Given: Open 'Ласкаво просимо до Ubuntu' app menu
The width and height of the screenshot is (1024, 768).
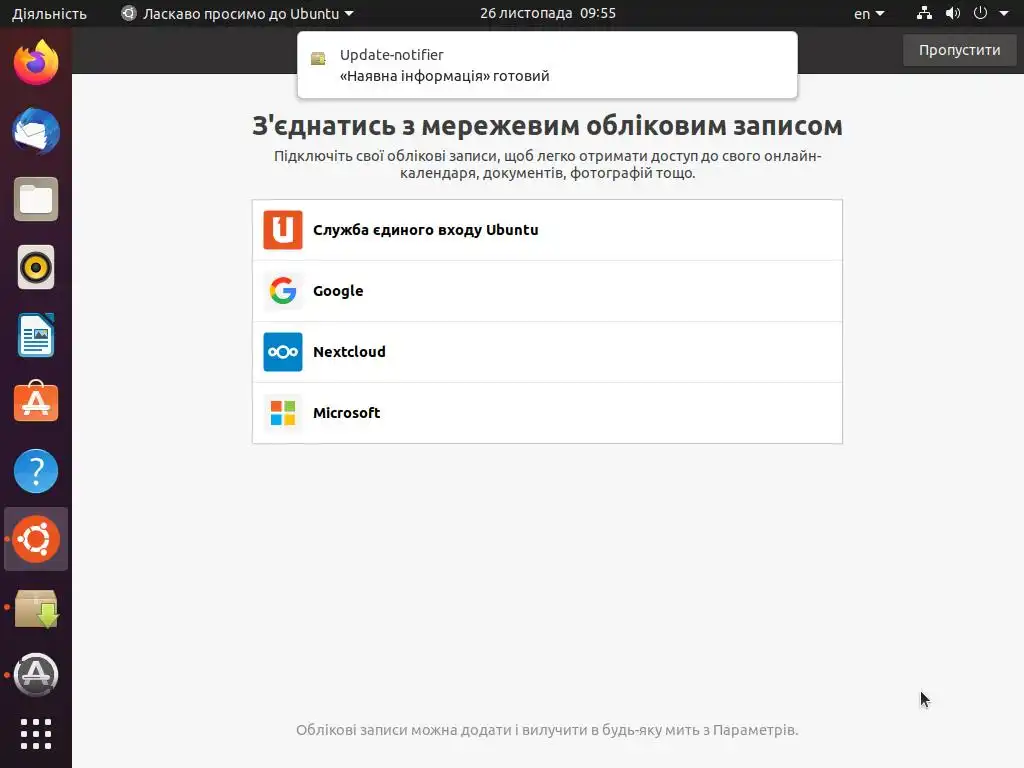Looking at the screenshot, I should (238, 14).
